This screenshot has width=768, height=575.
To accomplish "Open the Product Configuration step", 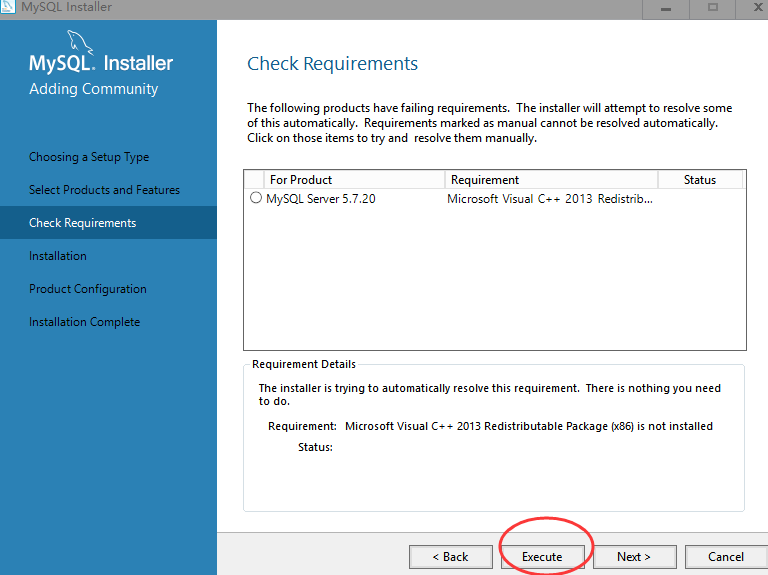I will coord(88,289).
